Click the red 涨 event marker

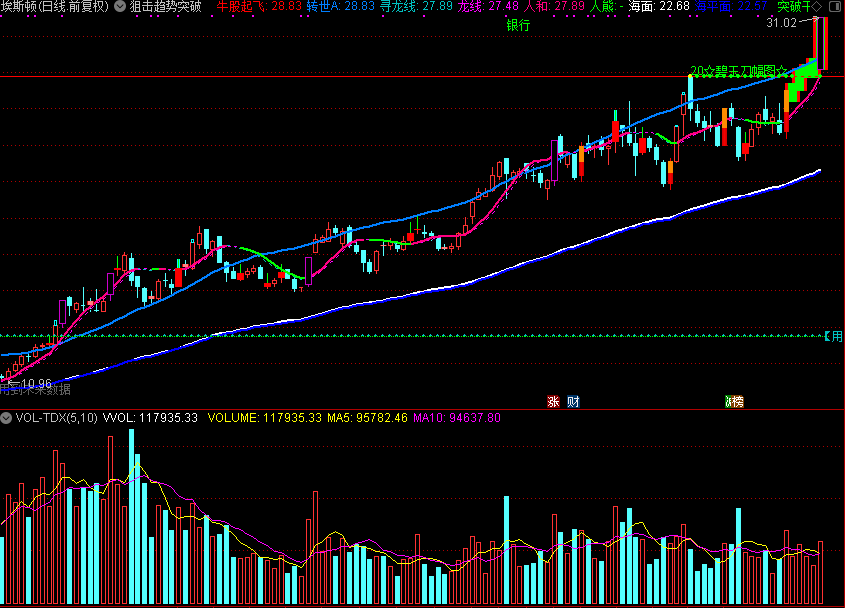tap(553, 402)
